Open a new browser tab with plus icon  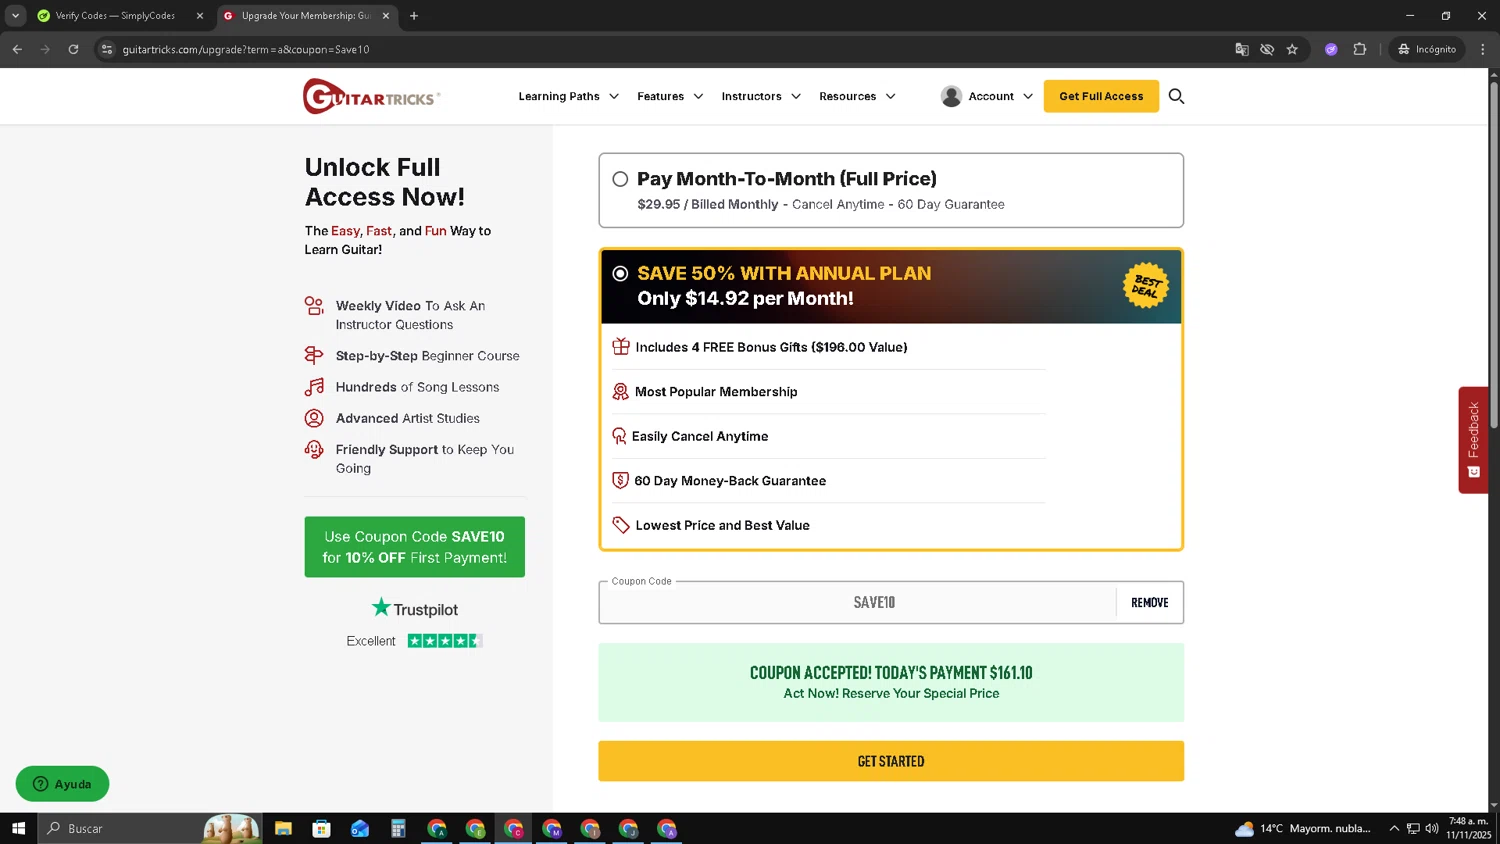pyautogui.click(x=414, y=16)
